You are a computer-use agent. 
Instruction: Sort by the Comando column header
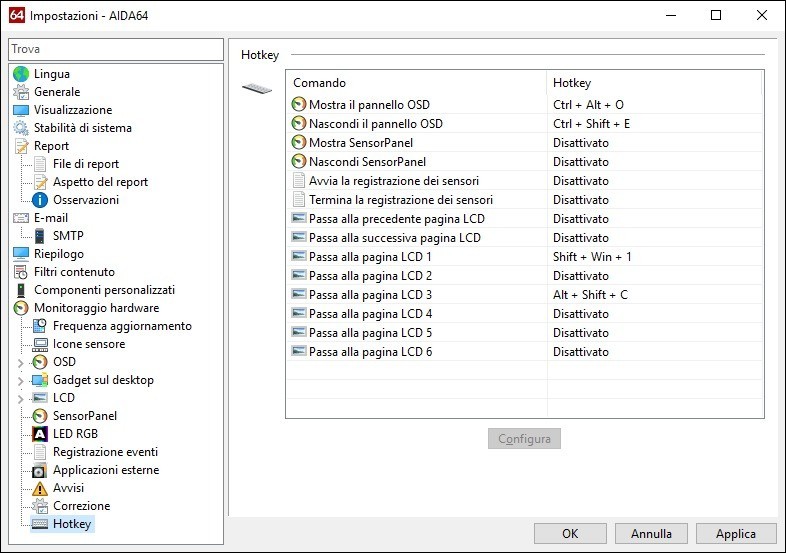point(416,83)
